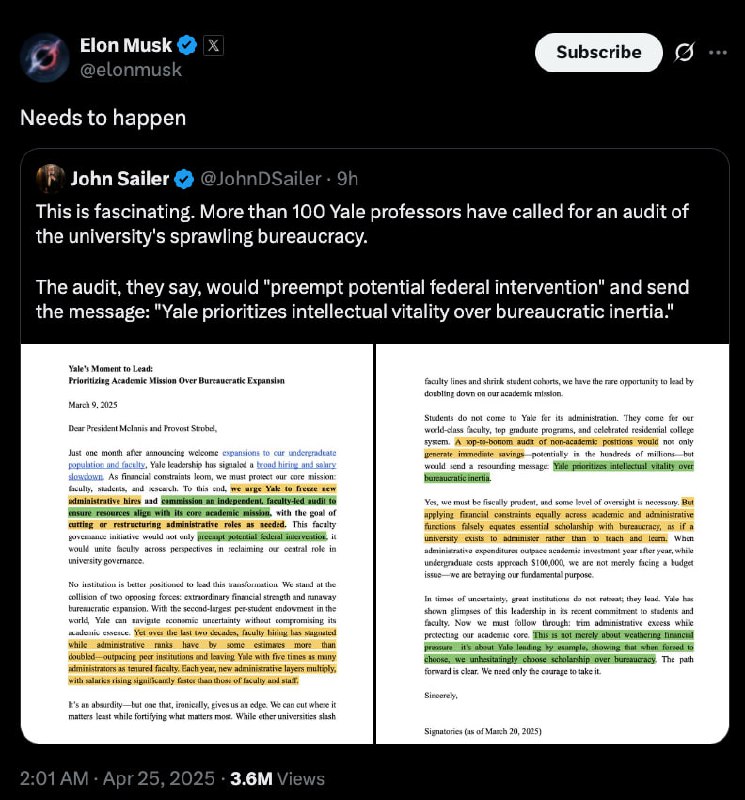Click the 2:01 AM Apr 25, 2025 timestamp
This screenshot has height=800, width=745.
(117, 779)
